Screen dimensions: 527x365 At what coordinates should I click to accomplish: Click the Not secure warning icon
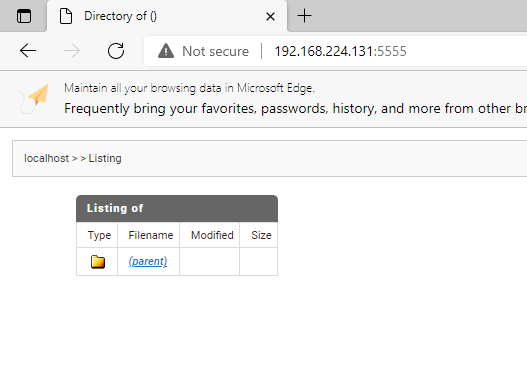pos(166,51)
